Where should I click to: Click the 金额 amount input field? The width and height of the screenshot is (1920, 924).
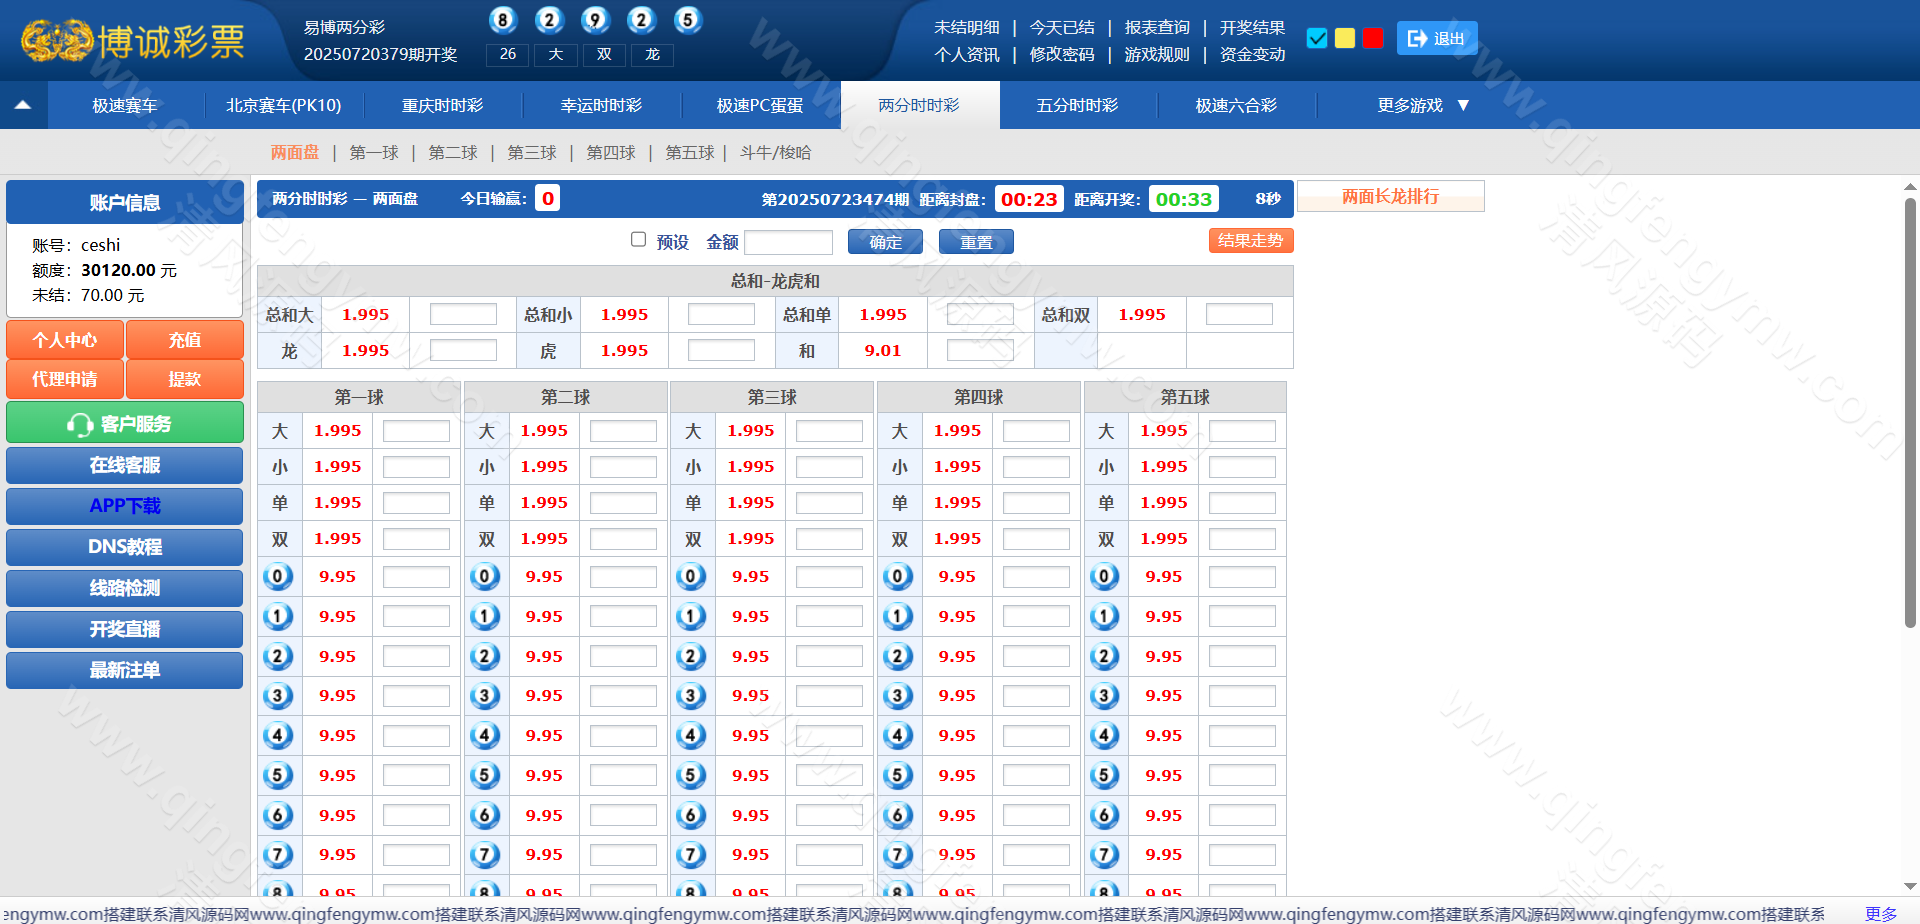click(788, 242)
